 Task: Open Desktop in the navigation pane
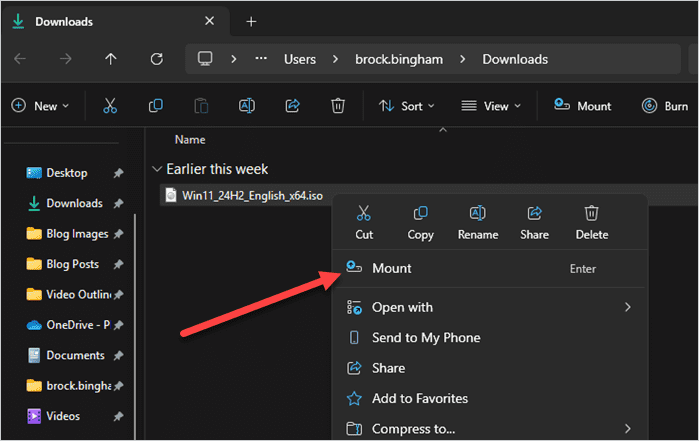[57, 173]
